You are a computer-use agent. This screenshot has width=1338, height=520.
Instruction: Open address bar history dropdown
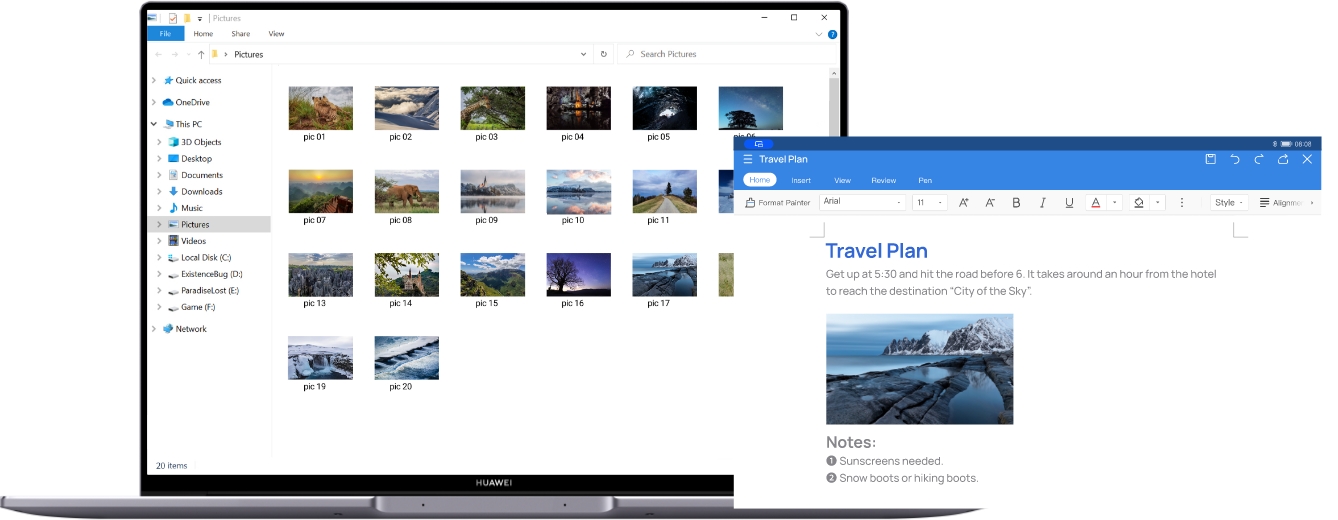coord(584,54)
